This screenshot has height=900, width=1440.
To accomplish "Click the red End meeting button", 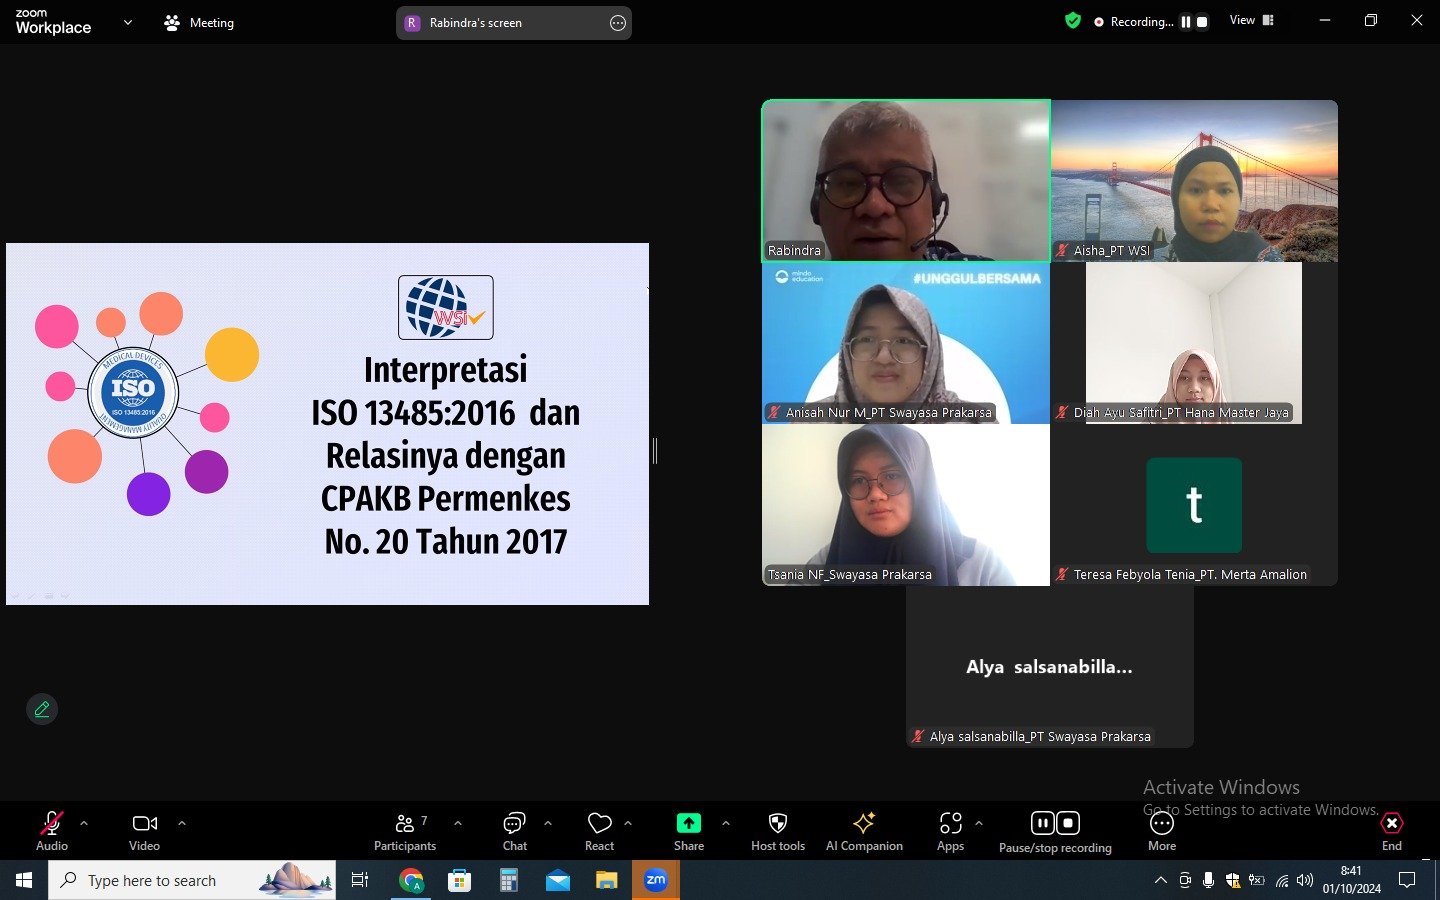I will 1392,830.
